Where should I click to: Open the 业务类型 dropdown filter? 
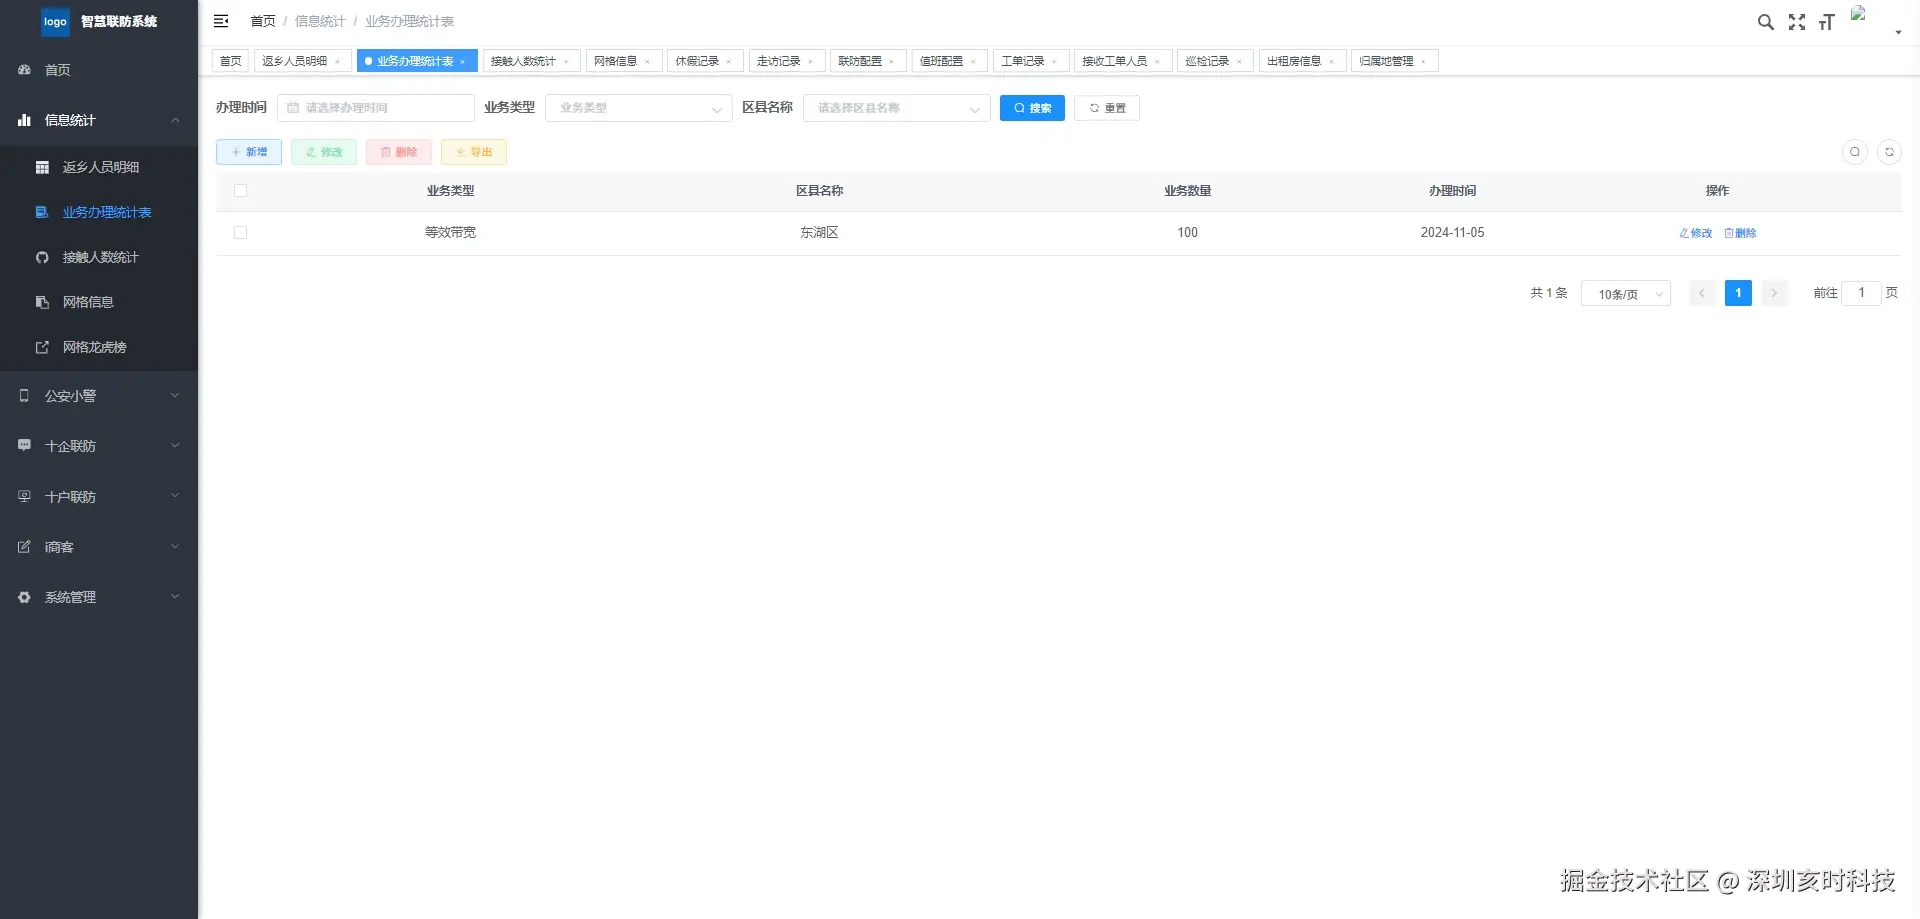tap(638, 108)
